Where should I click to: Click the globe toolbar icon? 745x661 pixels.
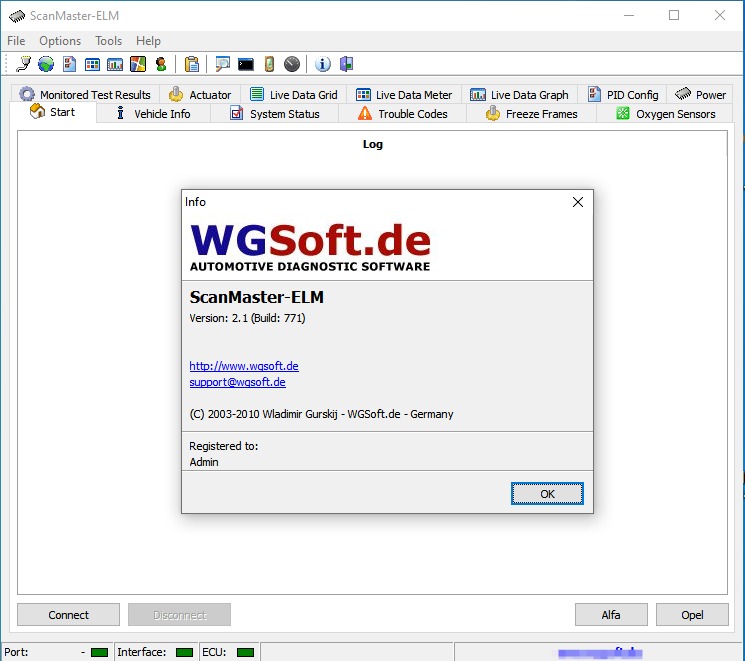(46, 64)
